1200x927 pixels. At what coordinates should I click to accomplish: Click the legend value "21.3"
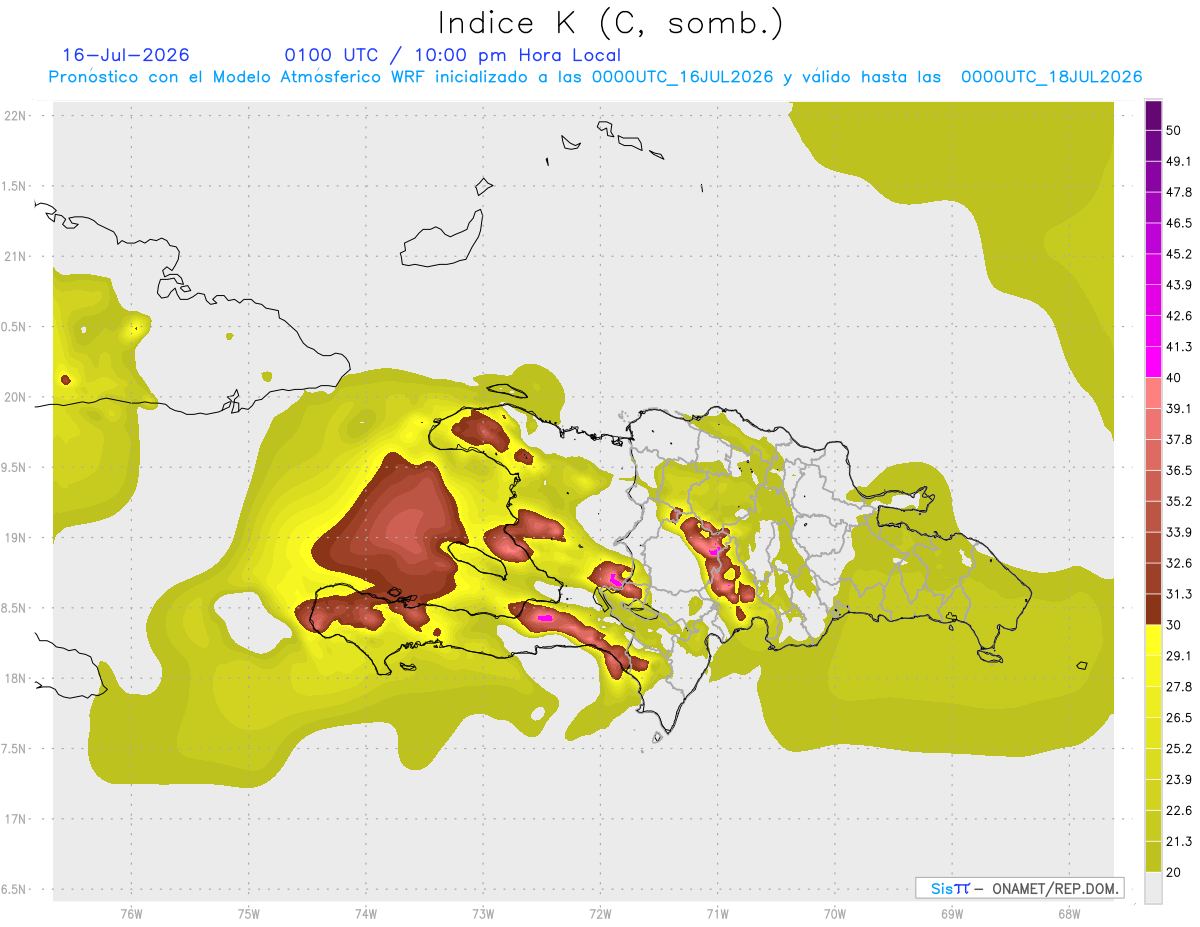point(1178,841)
